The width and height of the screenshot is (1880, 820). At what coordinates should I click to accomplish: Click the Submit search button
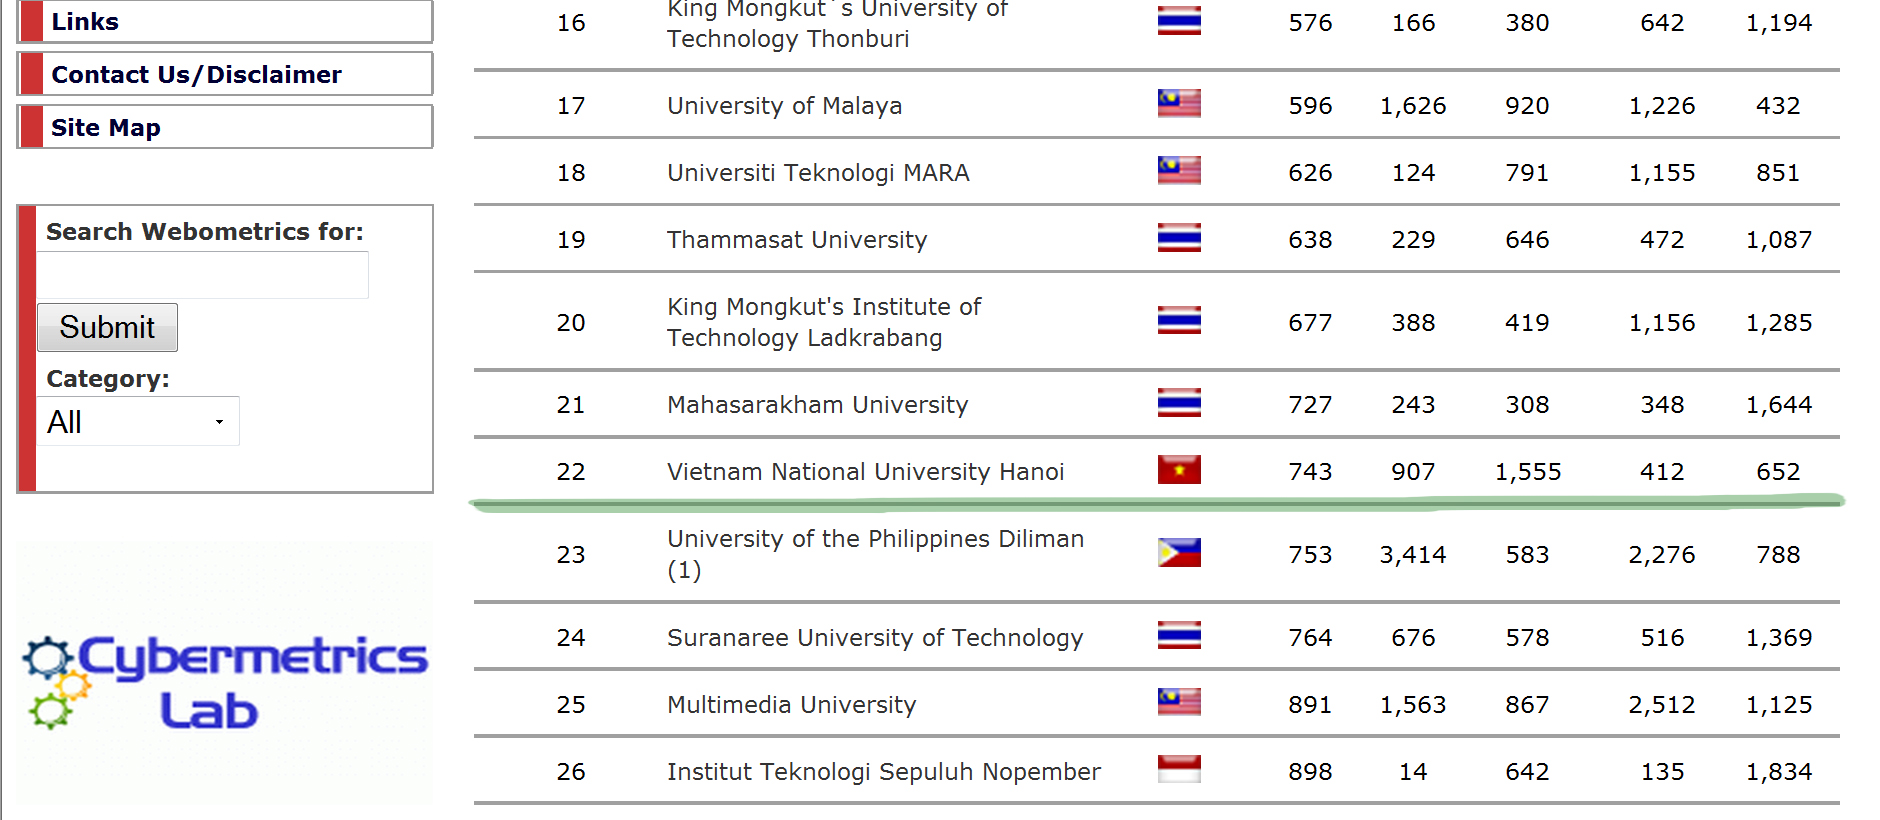point(107,327)
